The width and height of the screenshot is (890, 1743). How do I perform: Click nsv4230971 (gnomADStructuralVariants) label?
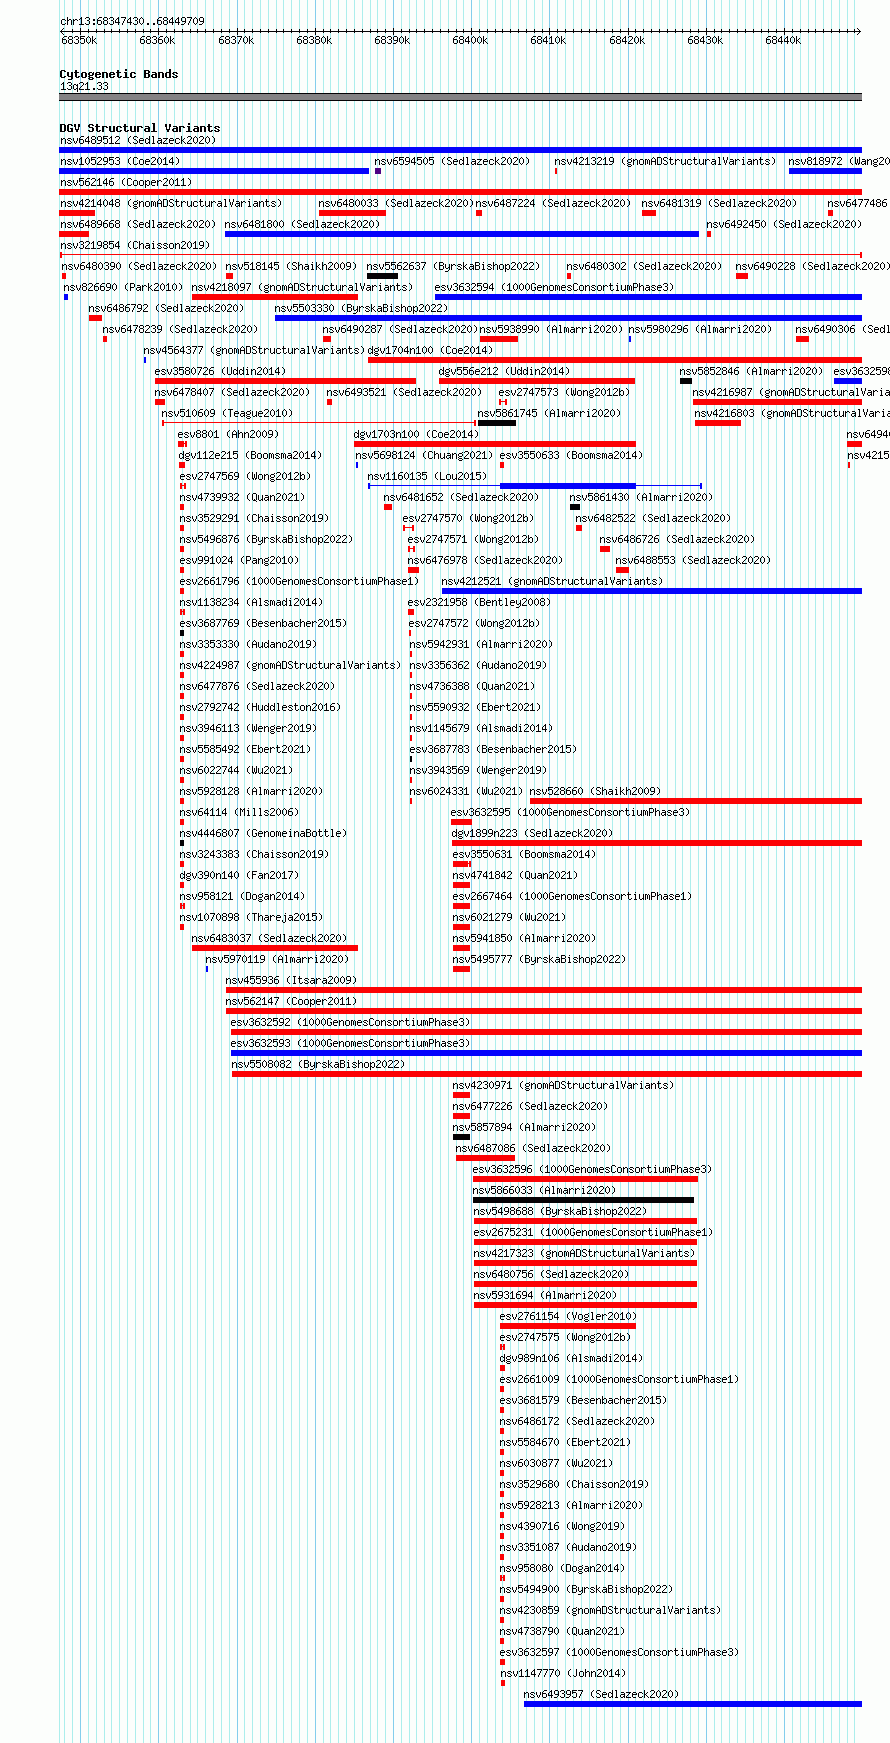[563, 1085]
